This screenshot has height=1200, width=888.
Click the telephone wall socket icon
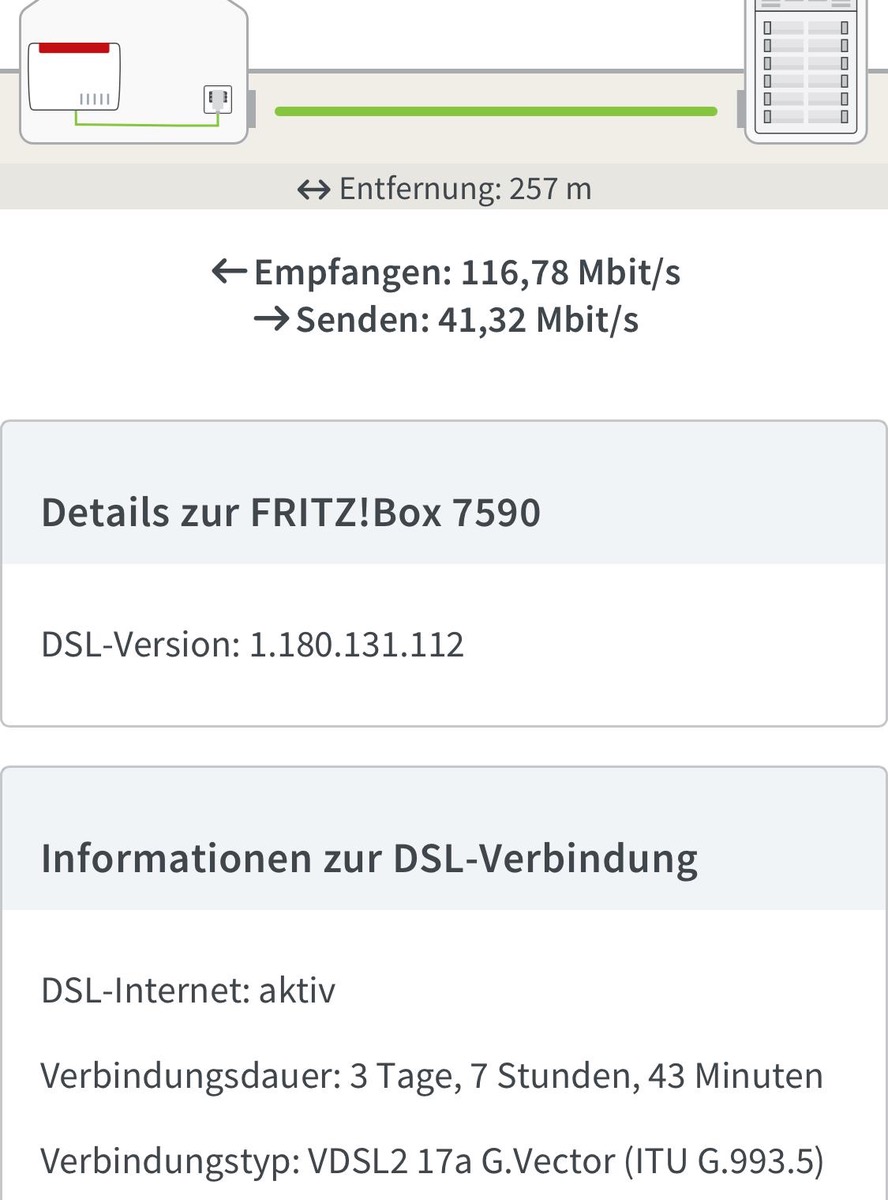point(217,100)
